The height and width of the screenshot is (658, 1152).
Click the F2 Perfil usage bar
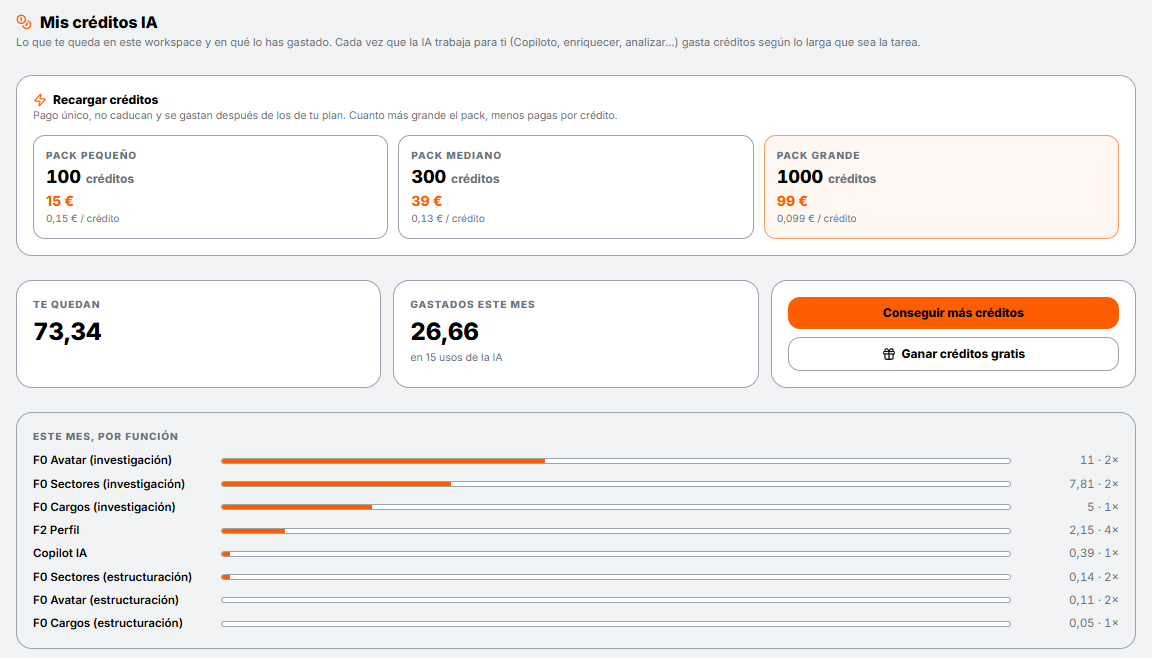click(616, 530)
